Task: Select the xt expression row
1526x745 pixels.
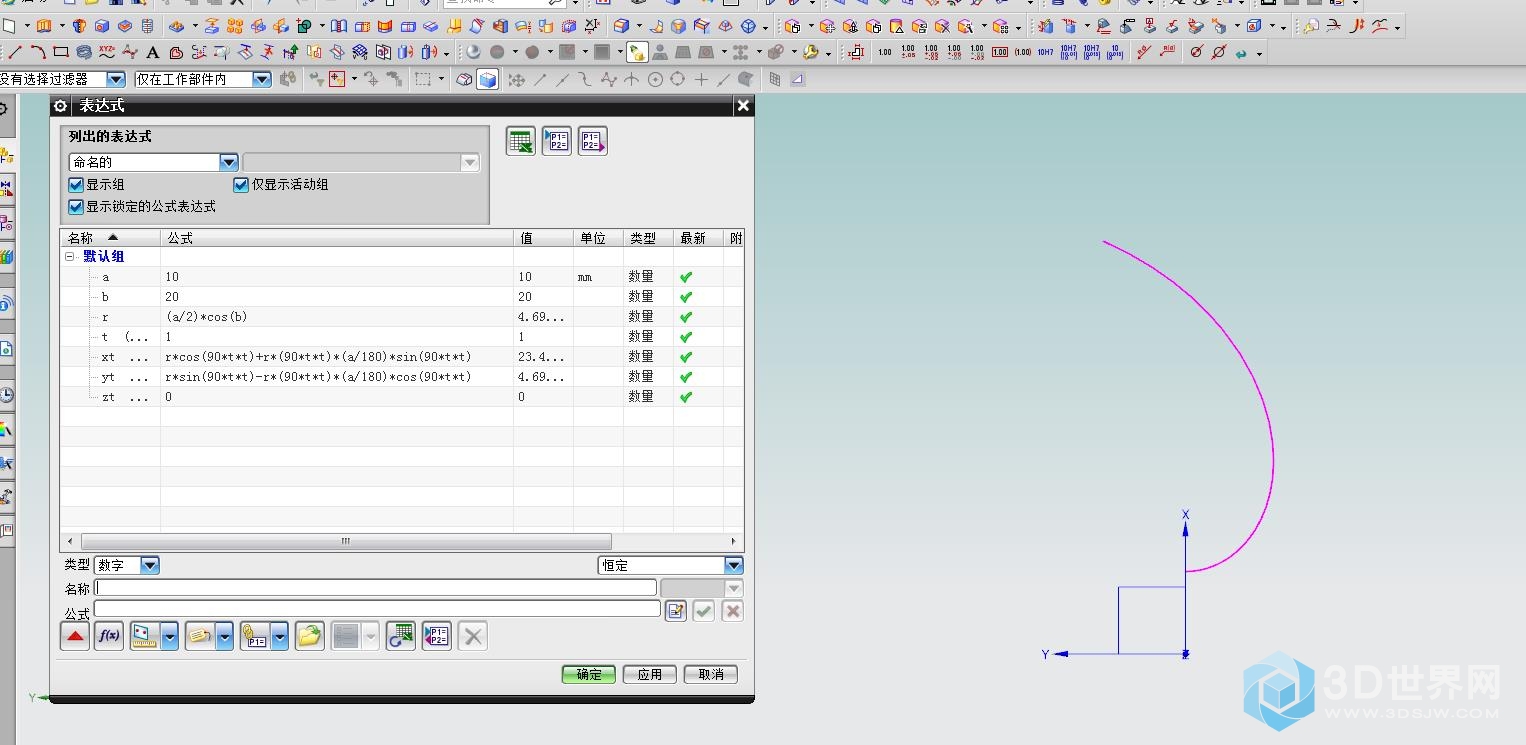Action: pyautogui.click(x=402, y=357)
